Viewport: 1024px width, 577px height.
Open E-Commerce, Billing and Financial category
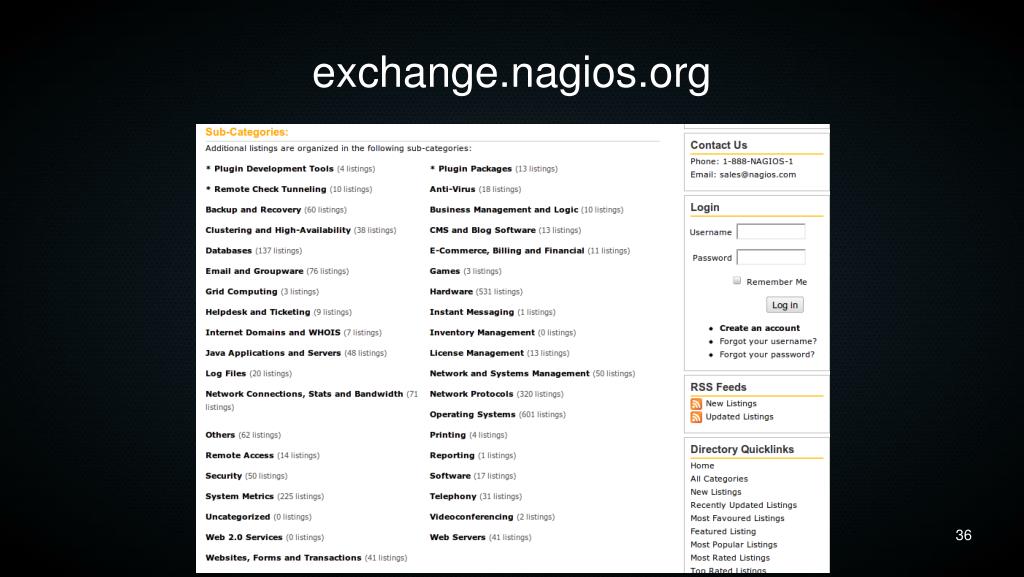[x=507, y=251]
